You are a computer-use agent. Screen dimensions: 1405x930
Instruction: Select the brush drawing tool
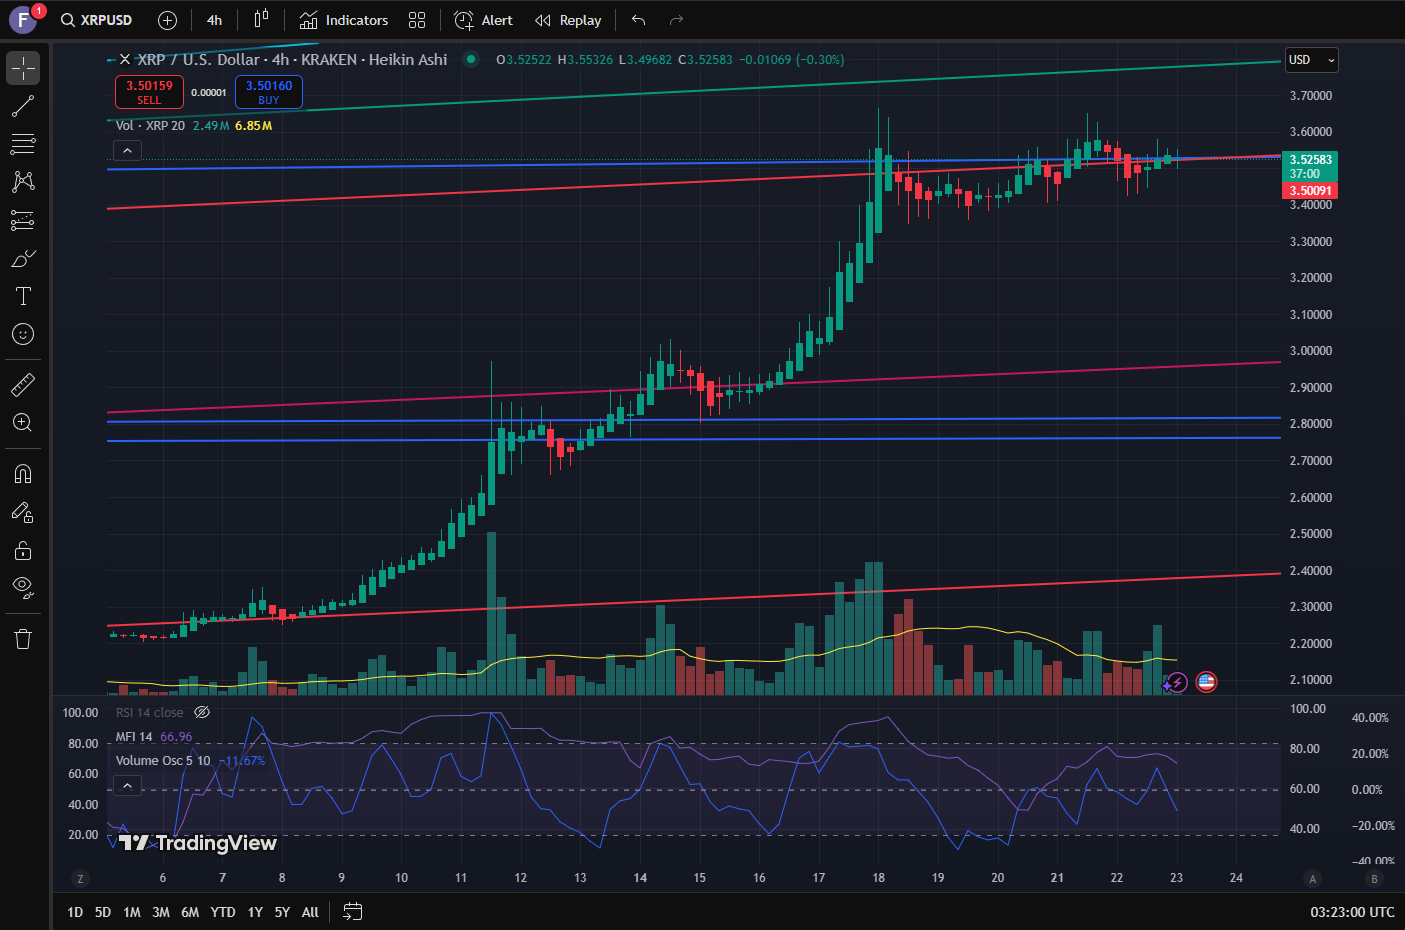pyautogui.click(x=23, y=258)
